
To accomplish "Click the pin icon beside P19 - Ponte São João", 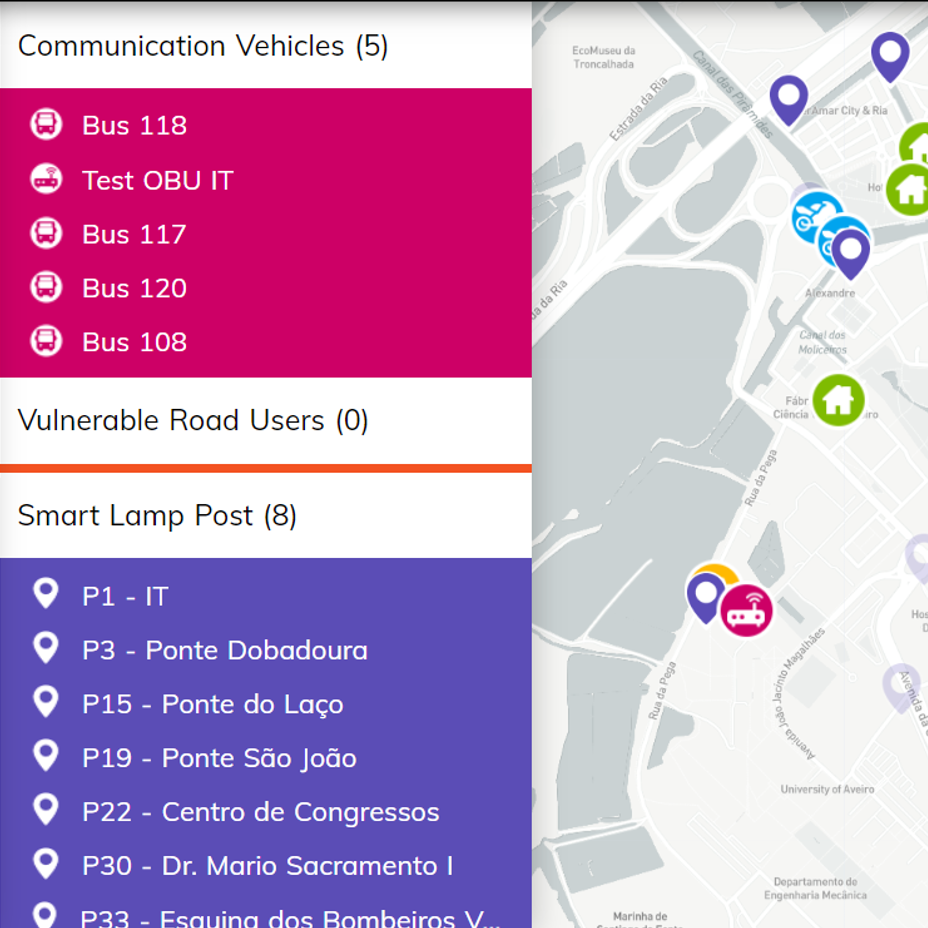I will [46, 756].
